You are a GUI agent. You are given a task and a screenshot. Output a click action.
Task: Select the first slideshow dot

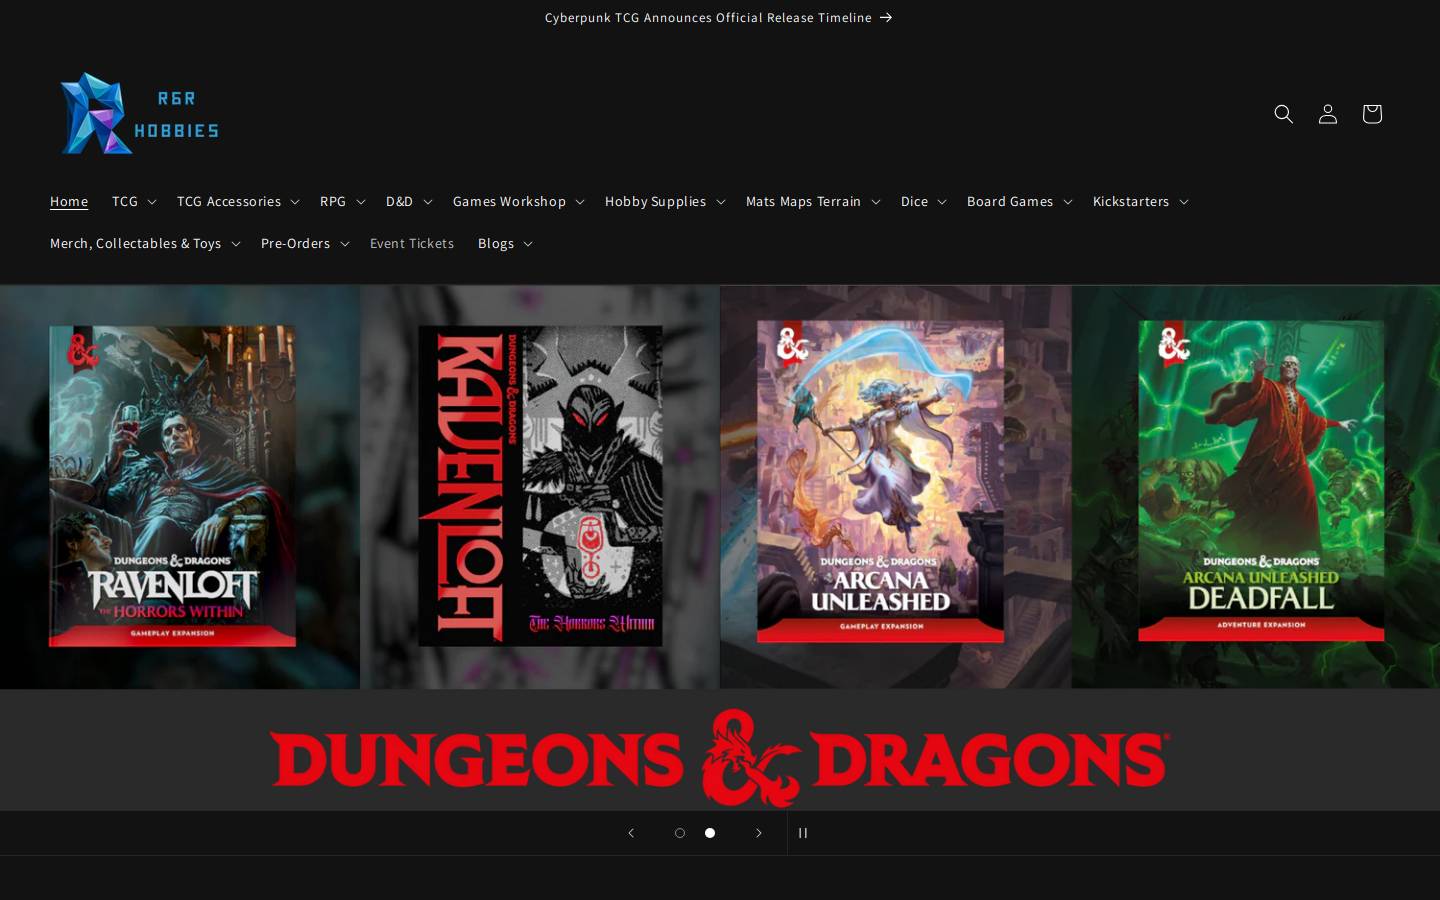(680, 833)
